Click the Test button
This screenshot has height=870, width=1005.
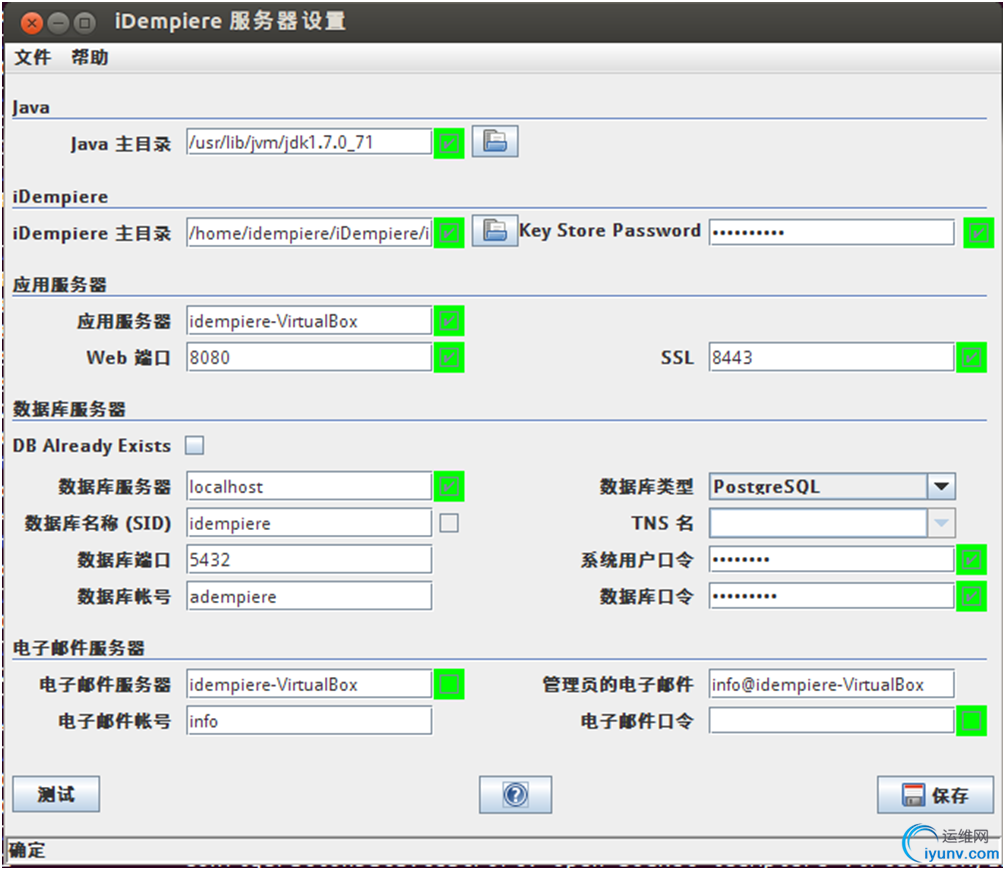tap(56, 794)
